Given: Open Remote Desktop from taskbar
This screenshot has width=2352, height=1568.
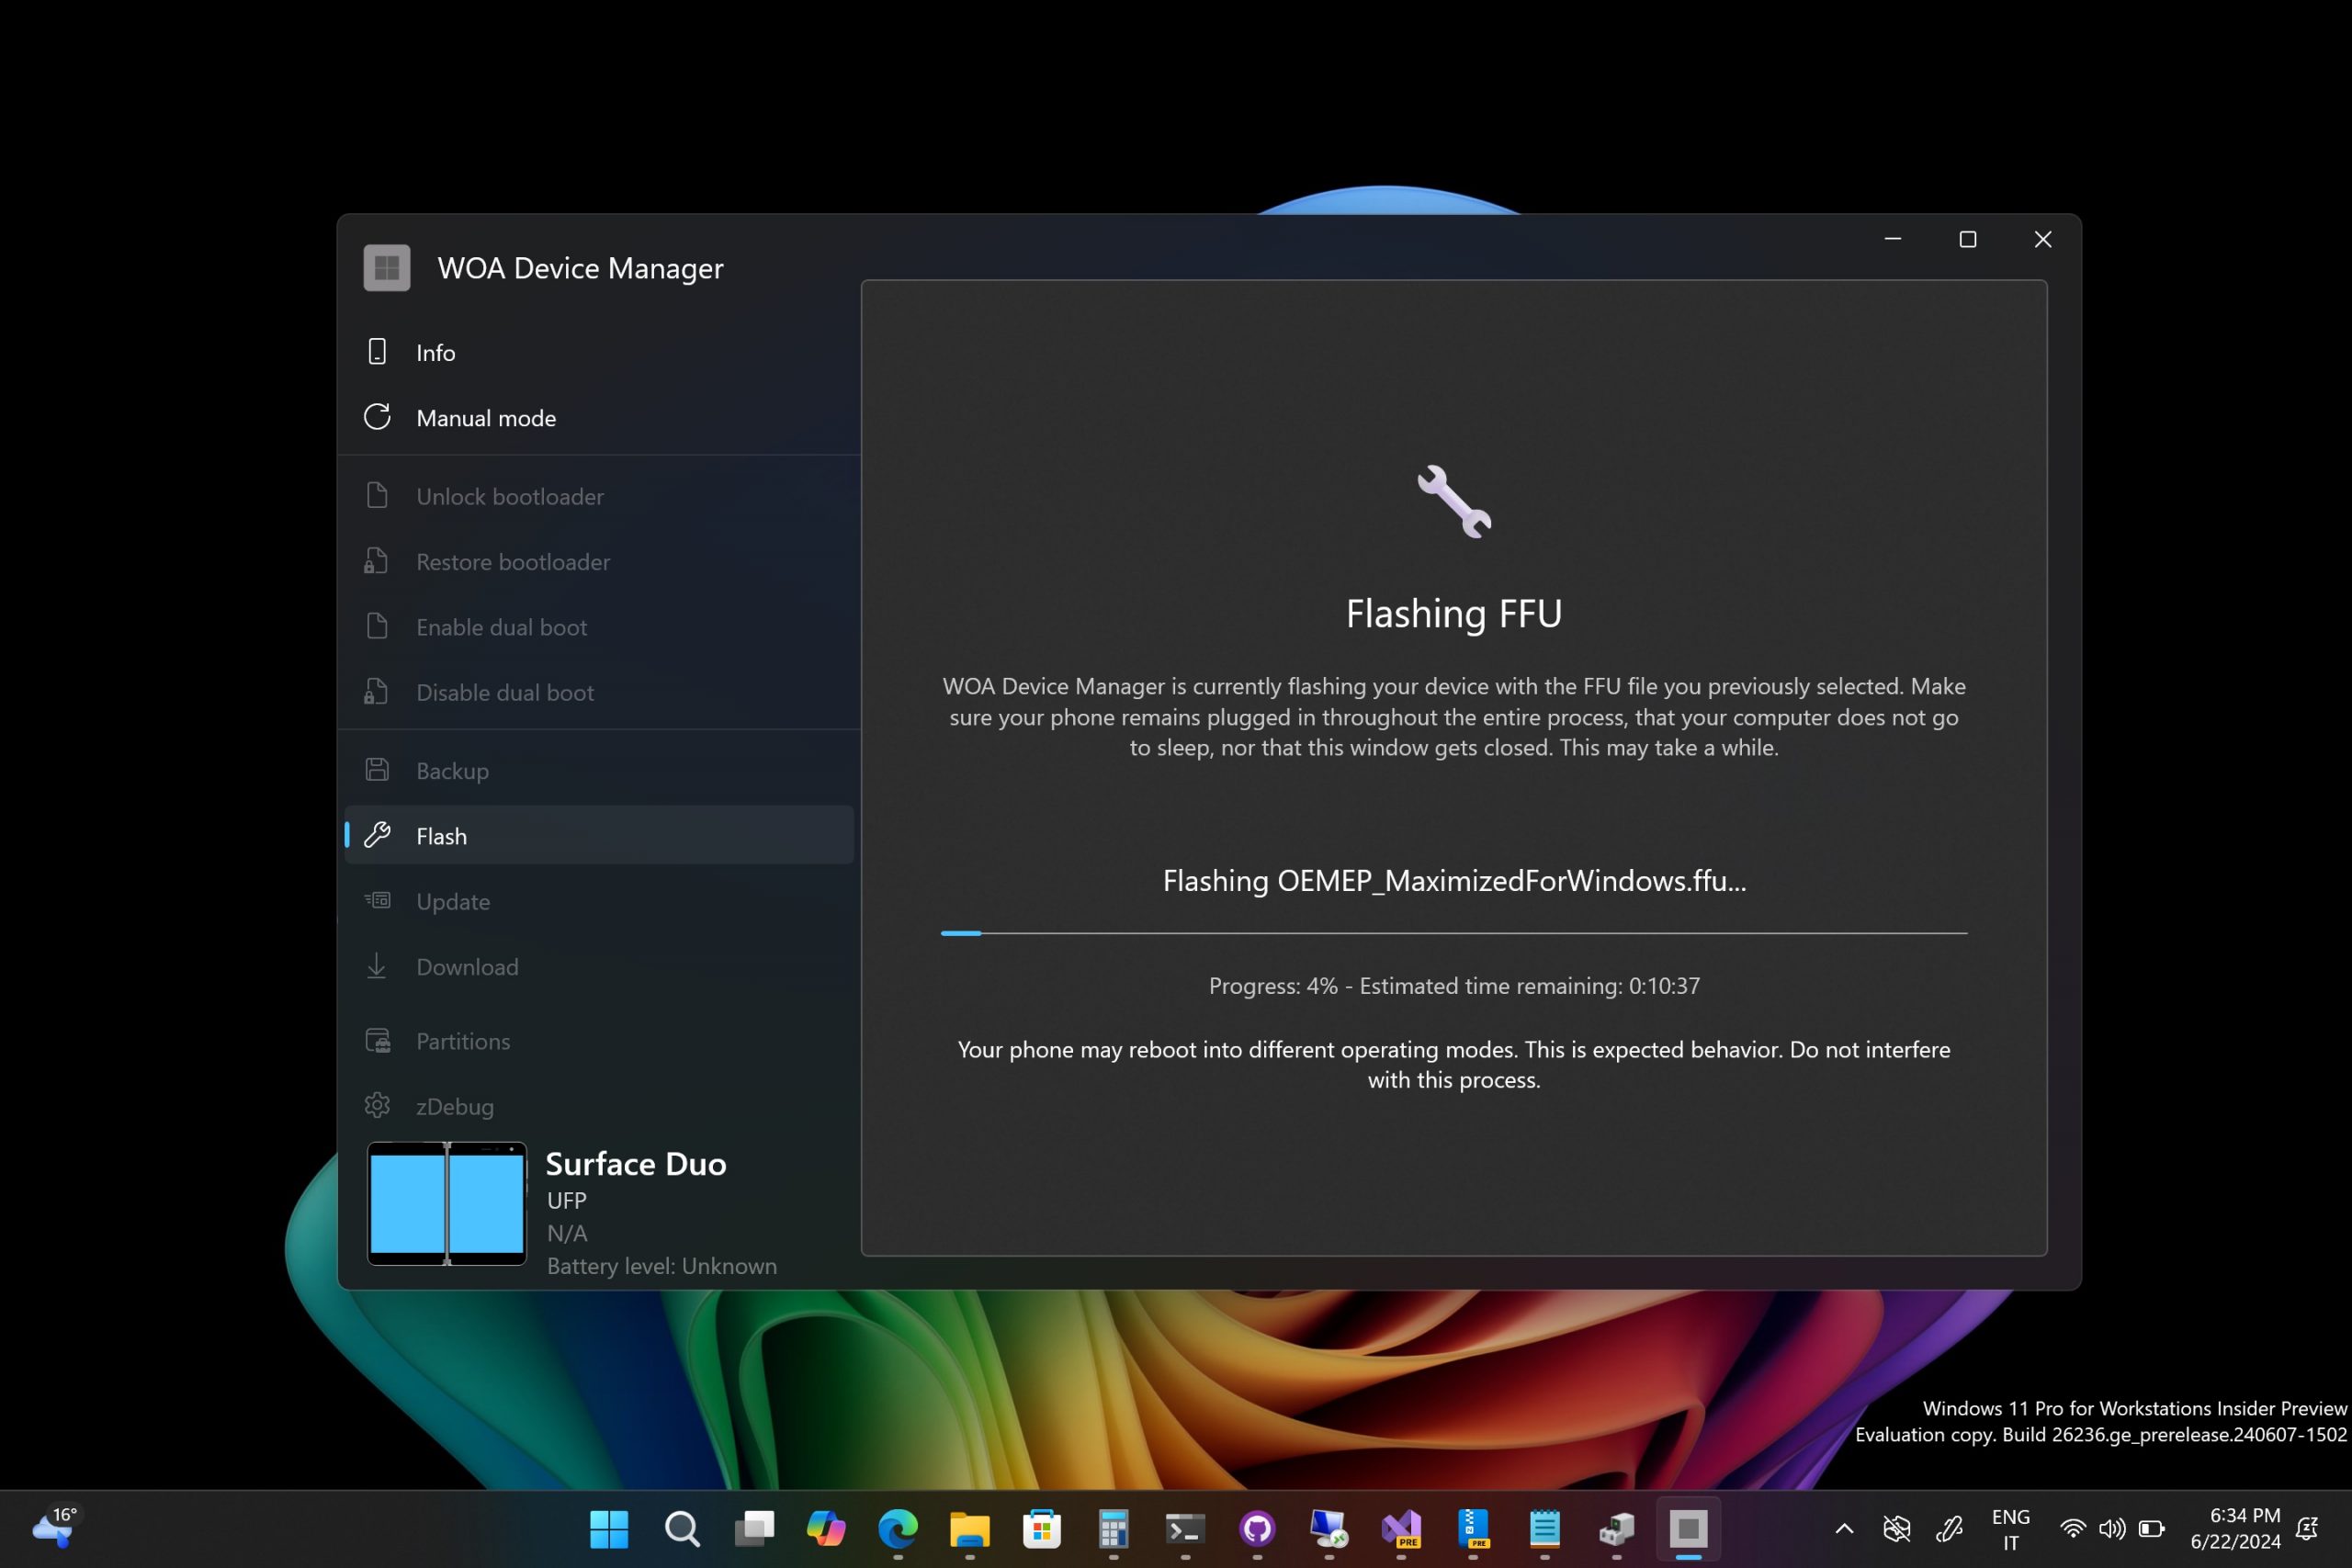Looking at the screenshot, I should point(1329,1529).
